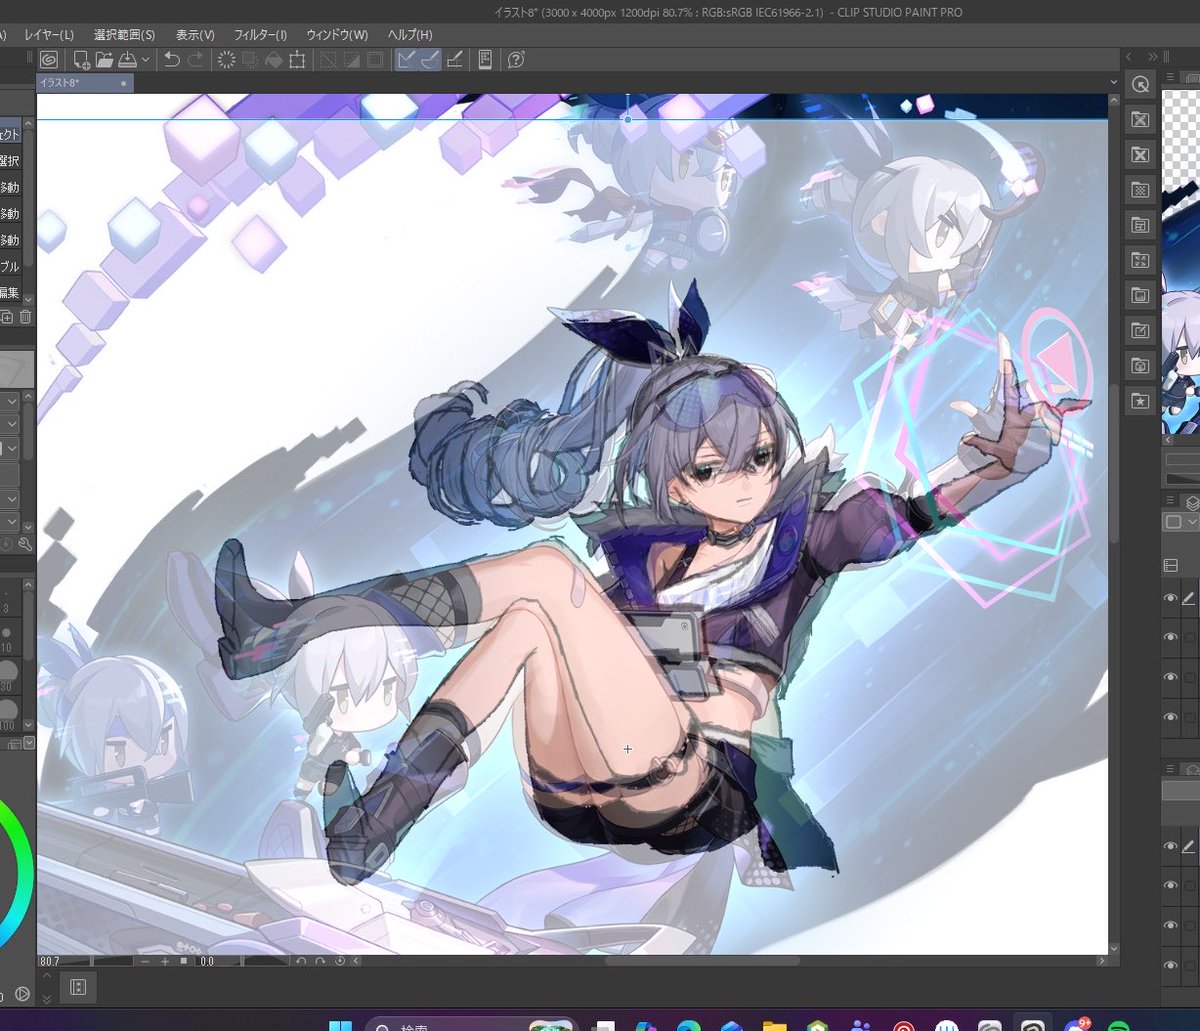Click the Save icon in command bar
The width and height of the screenshot is (1200, 1031).
pyautogui.click(x=128, y=60)
